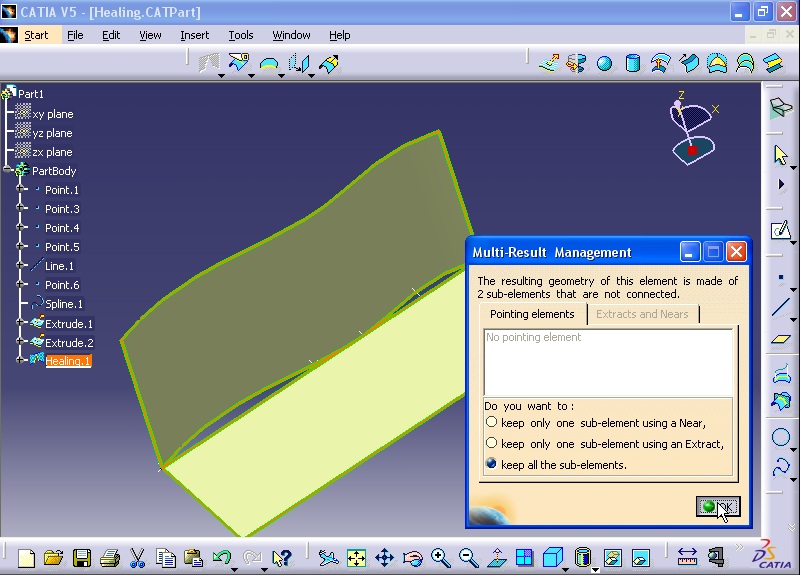Select the Part1 root node

click(31, 94)
